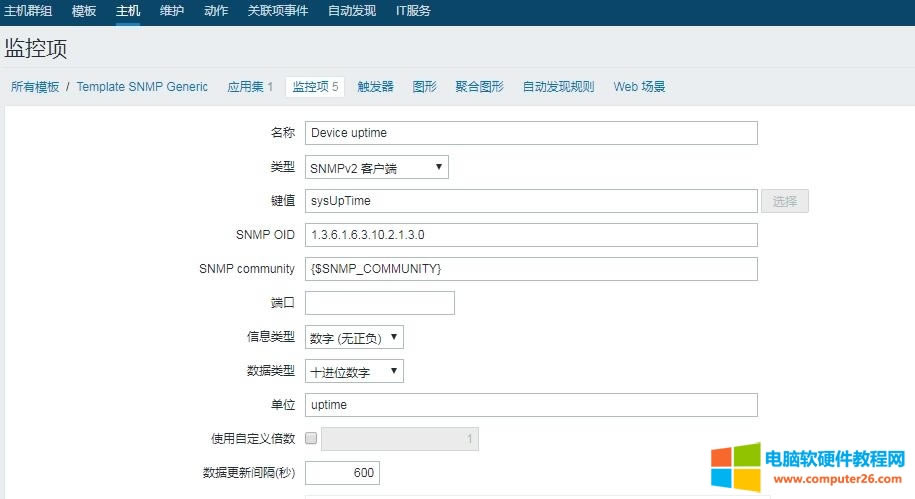Image resolution: width=915 pixels, height=499 pixels.
Task: Open the Template SNMP Generic link
Action: point(142,87)
